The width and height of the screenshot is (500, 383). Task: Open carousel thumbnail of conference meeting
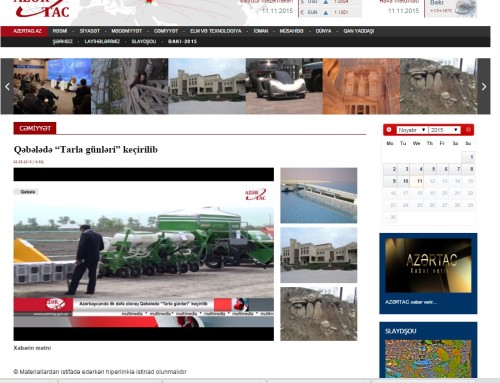click(52, 86)
